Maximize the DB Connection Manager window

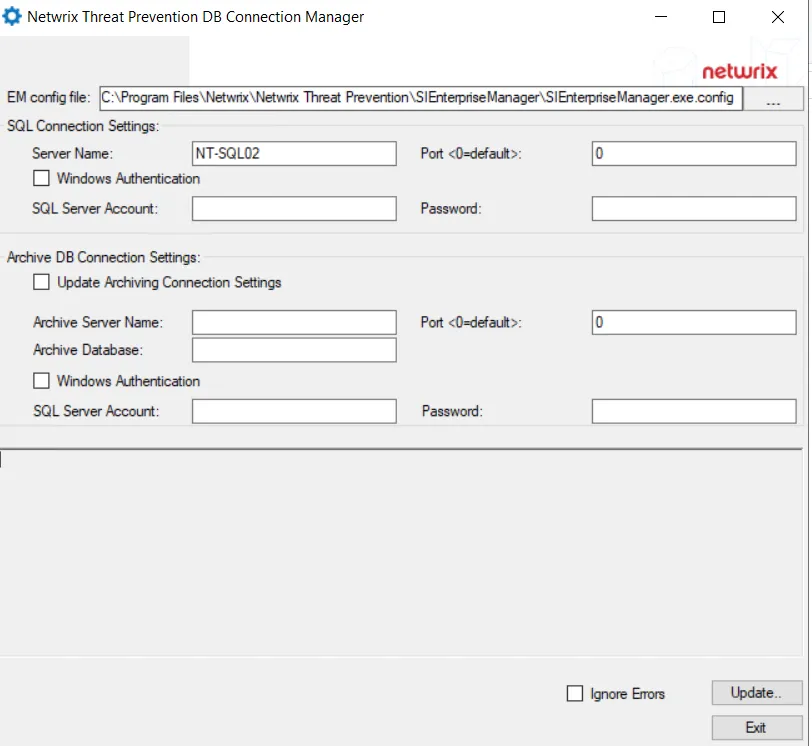point(719,17)
